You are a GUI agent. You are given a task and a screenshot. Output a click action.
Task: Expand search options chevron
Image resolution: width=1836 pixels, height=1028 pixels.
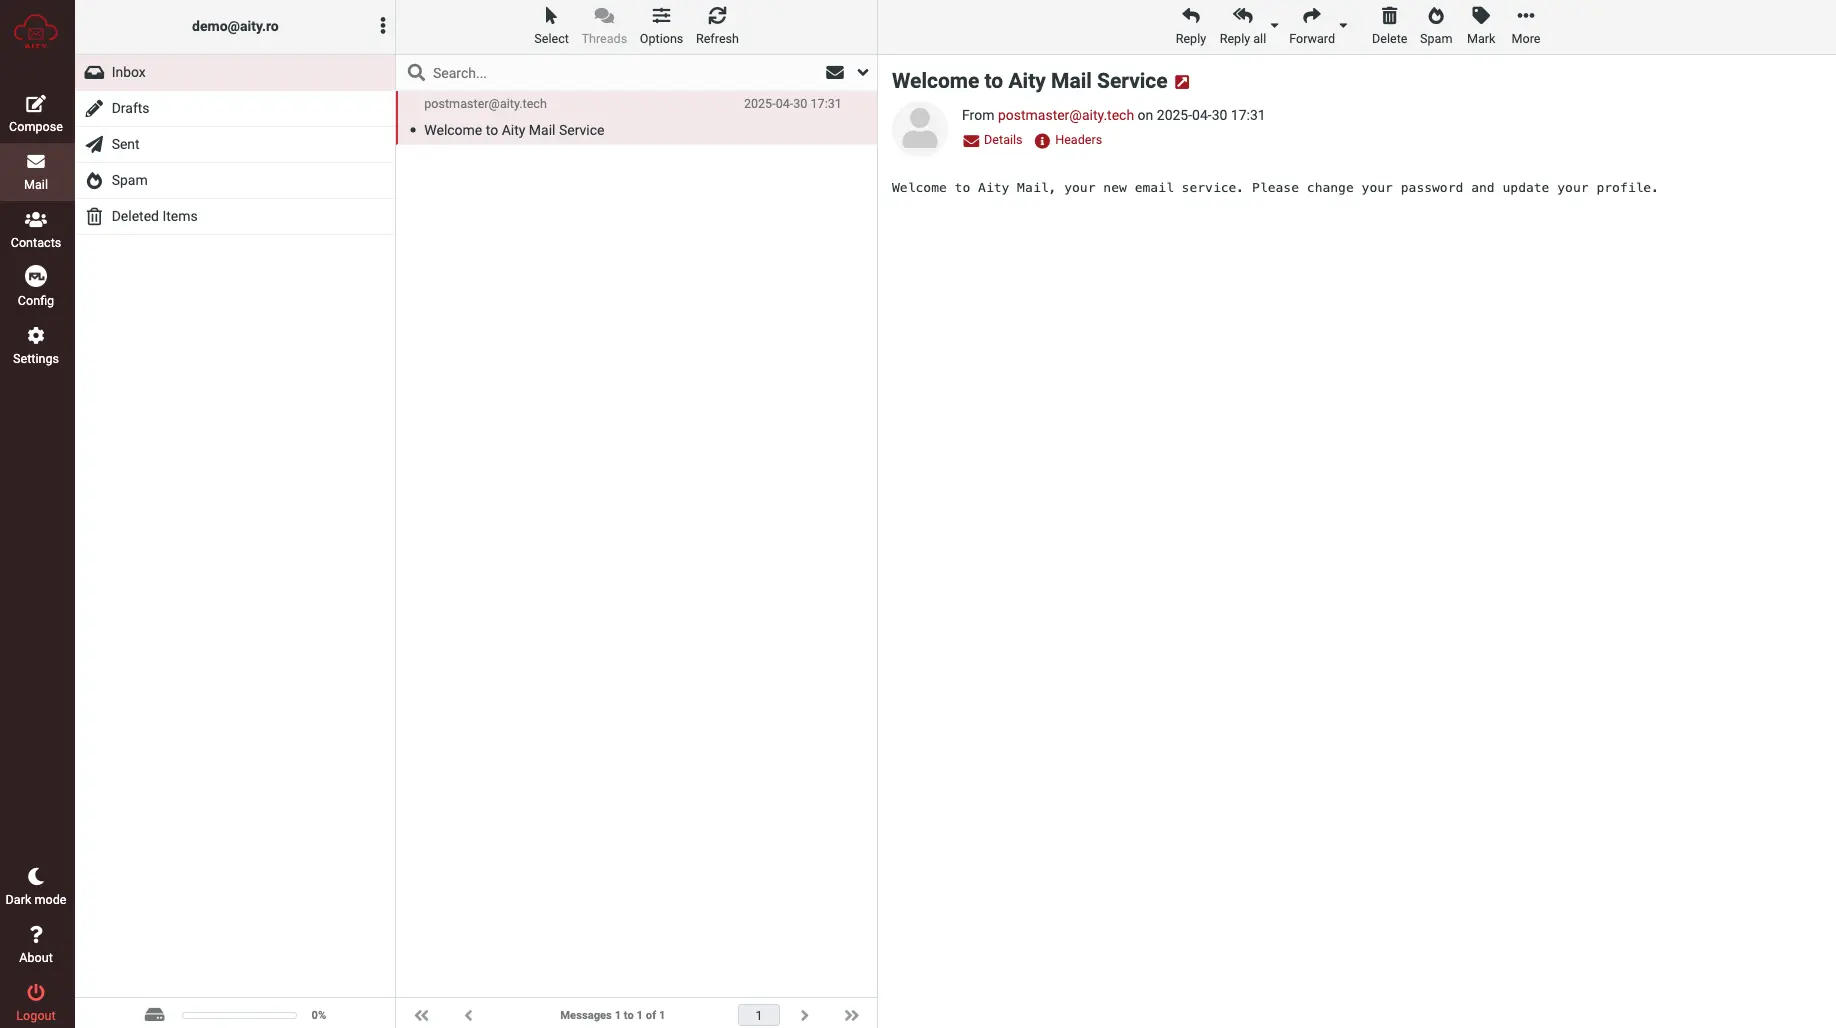[x=863, y=72]
